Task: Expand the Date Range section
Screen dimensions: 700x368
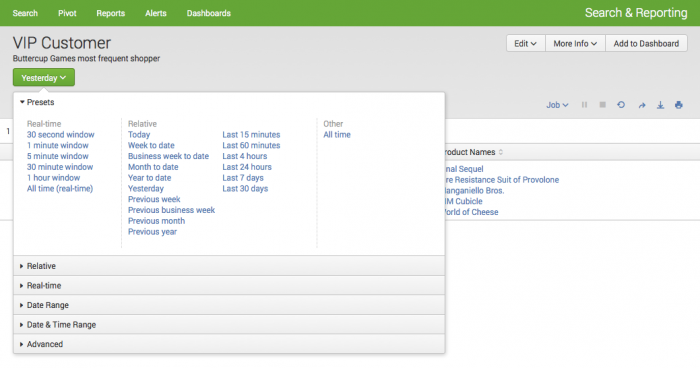Action: pyautogui.click(x=229, y=305)
